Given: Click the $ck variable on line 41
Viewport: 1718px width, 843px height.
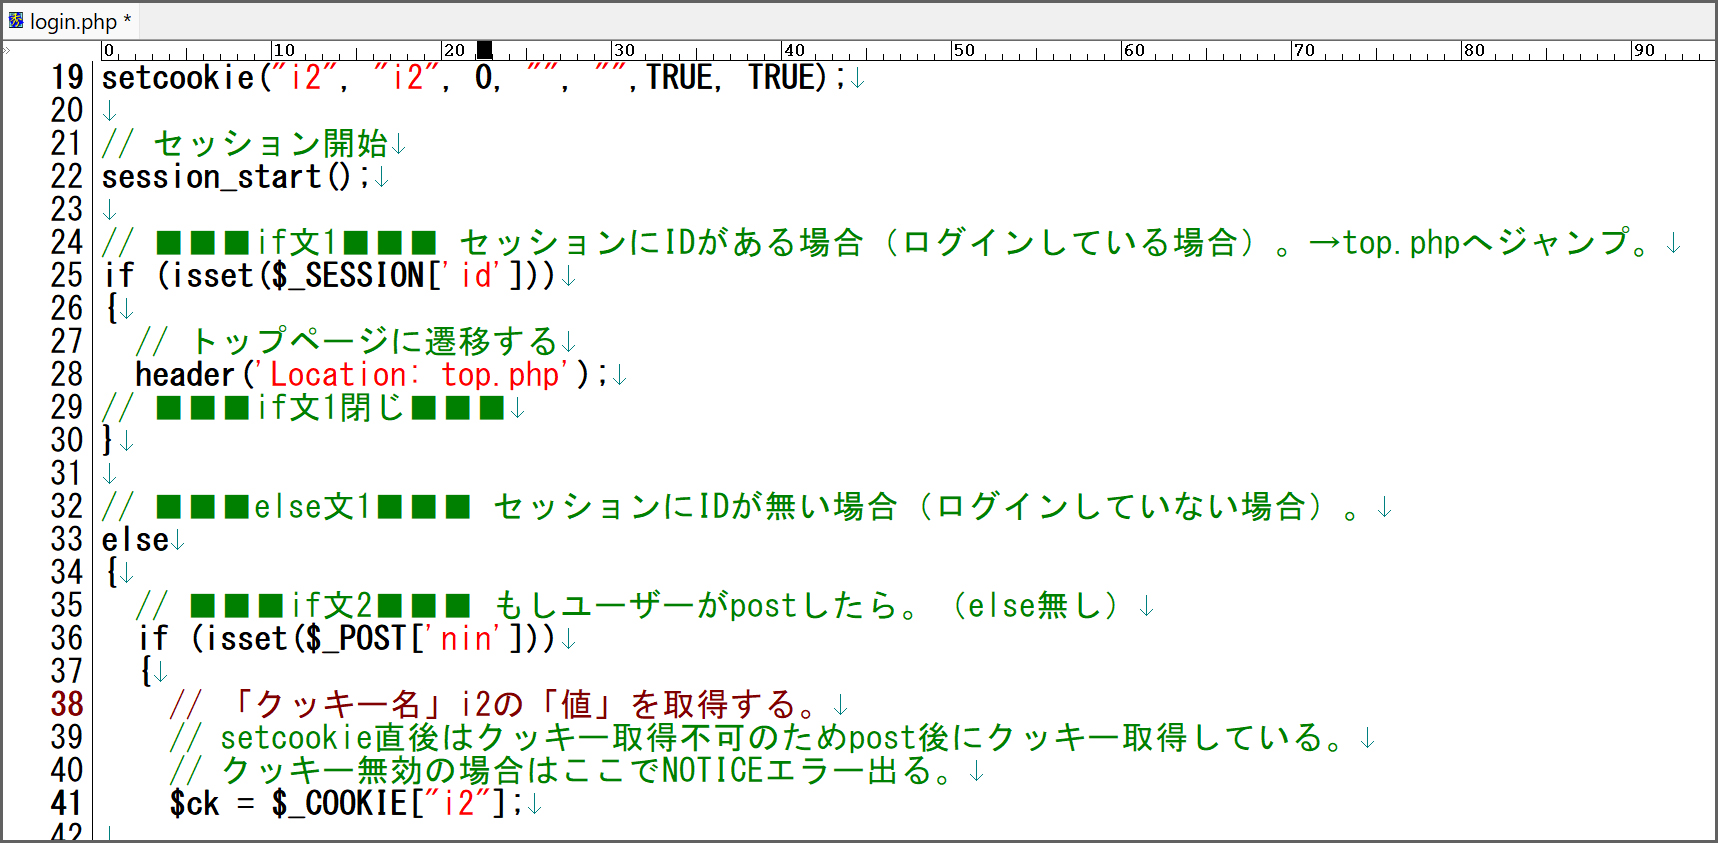Looking at the screenshot, I should [194, 803].
